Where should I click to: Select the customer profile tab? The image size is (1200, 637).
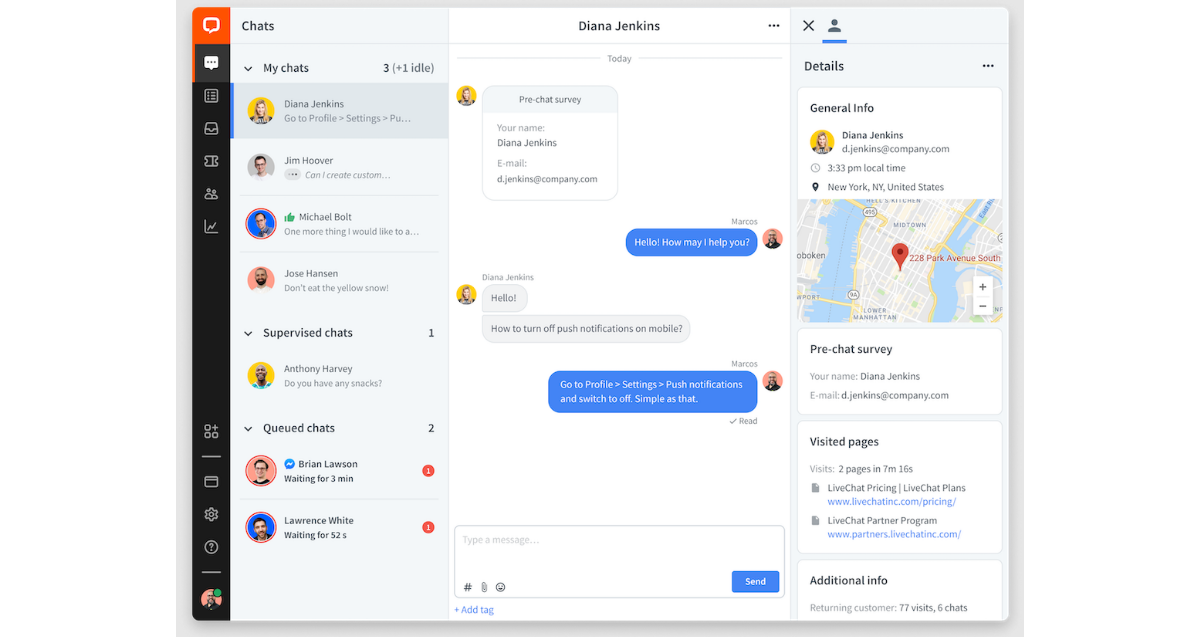pos(834,26)
